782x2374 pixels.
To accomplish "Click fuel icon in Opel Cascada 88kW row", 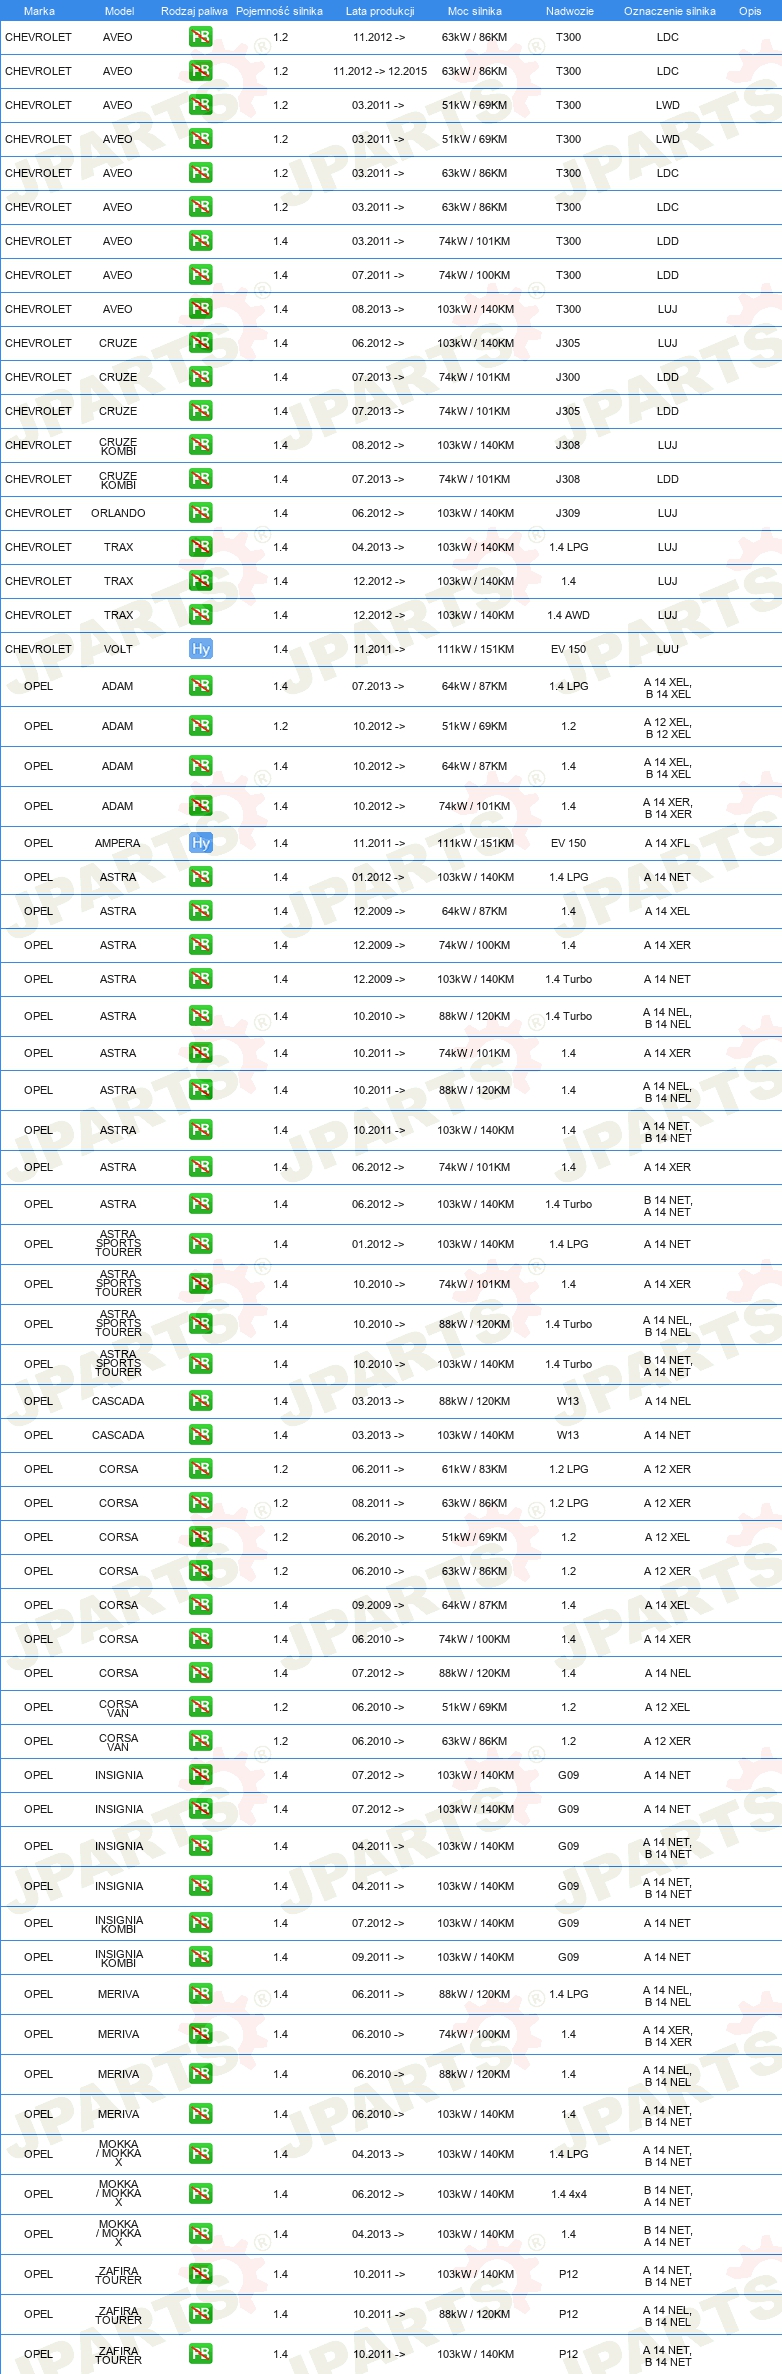I will coord(200,1401).
